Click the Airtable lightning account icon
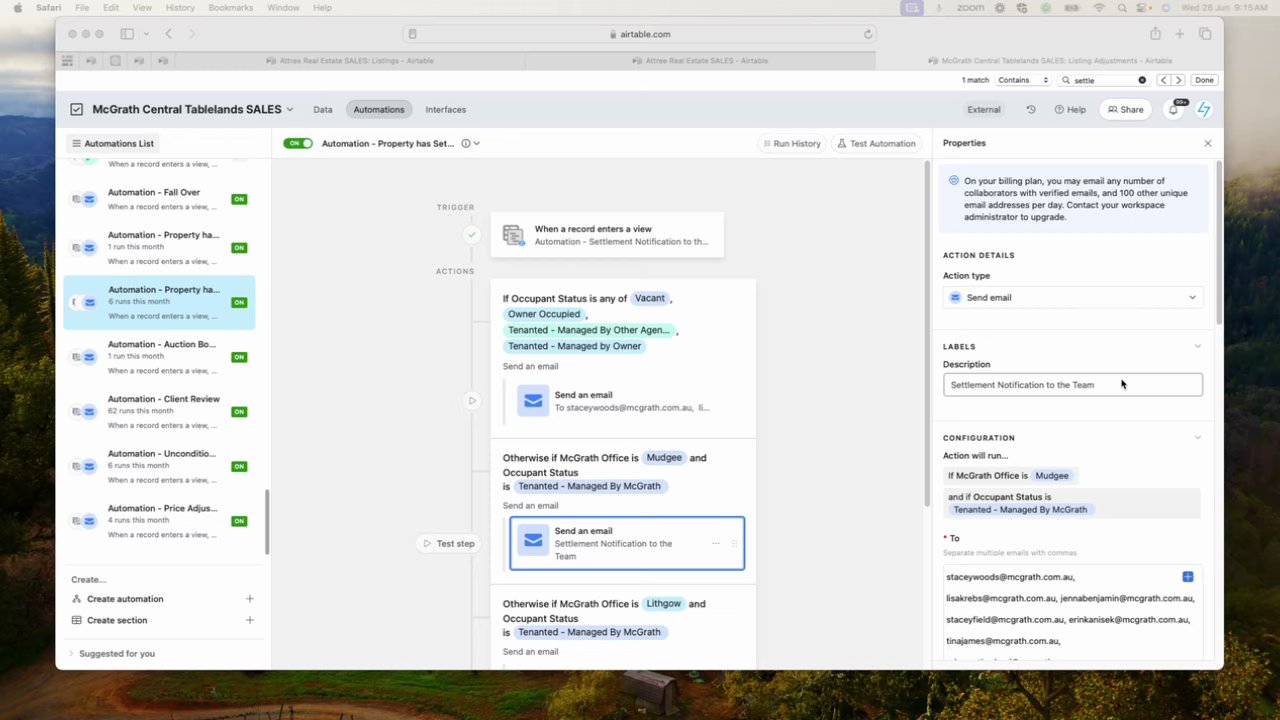Viewport: 1280px width, 720px height. pyautogui.click(x=1204, y=110)
